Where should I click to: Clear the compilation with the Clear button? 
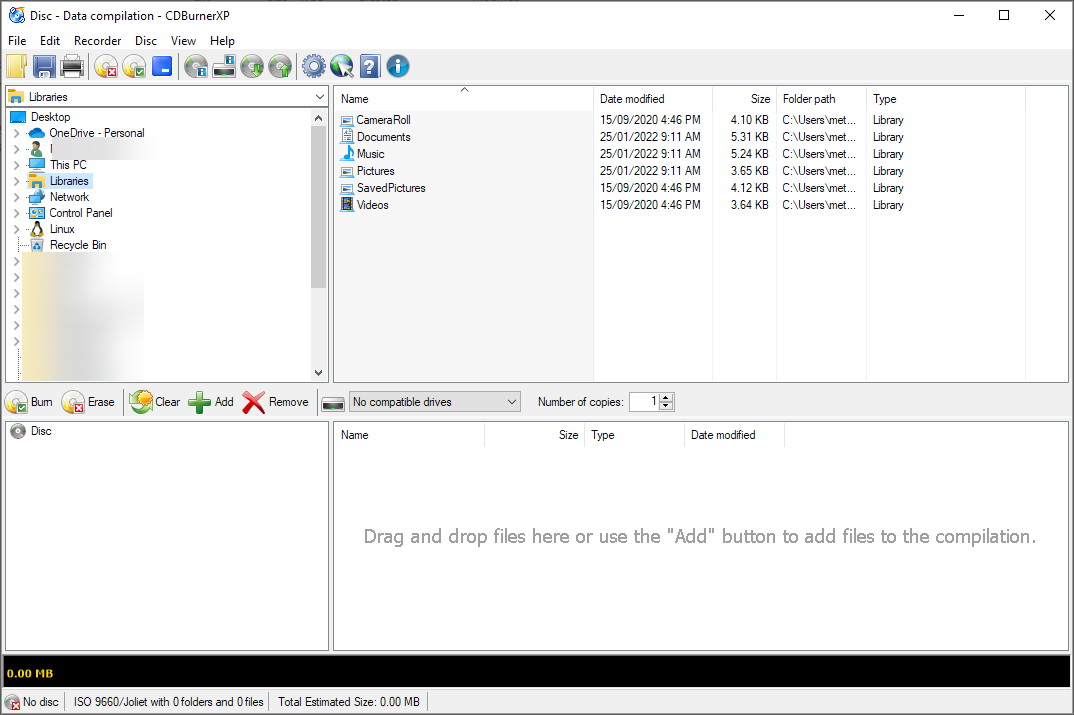pyautogui.click(x=155, y=402)
